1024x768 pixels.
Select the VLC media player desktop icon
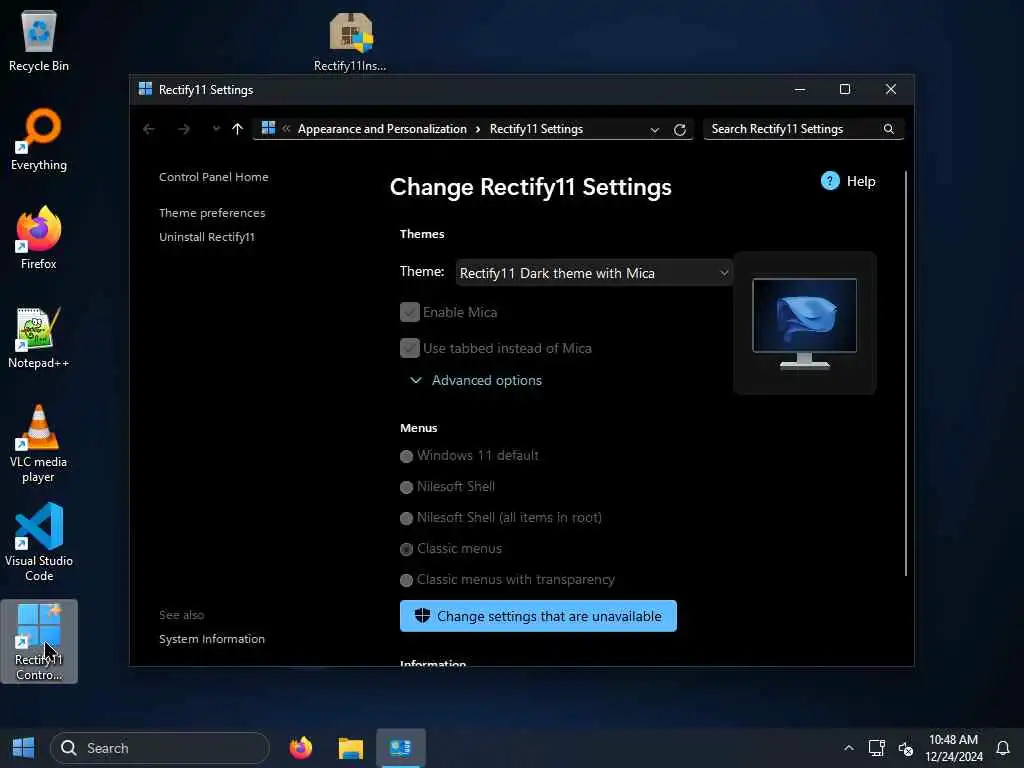(x=39, y=443)
